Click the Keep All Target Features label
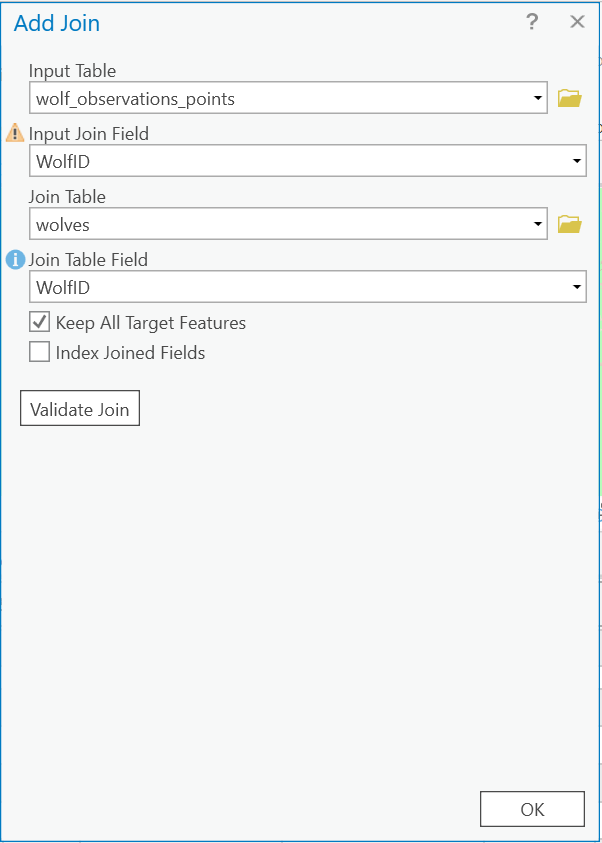This screenshot has width=602, height=843. [150, 323]
